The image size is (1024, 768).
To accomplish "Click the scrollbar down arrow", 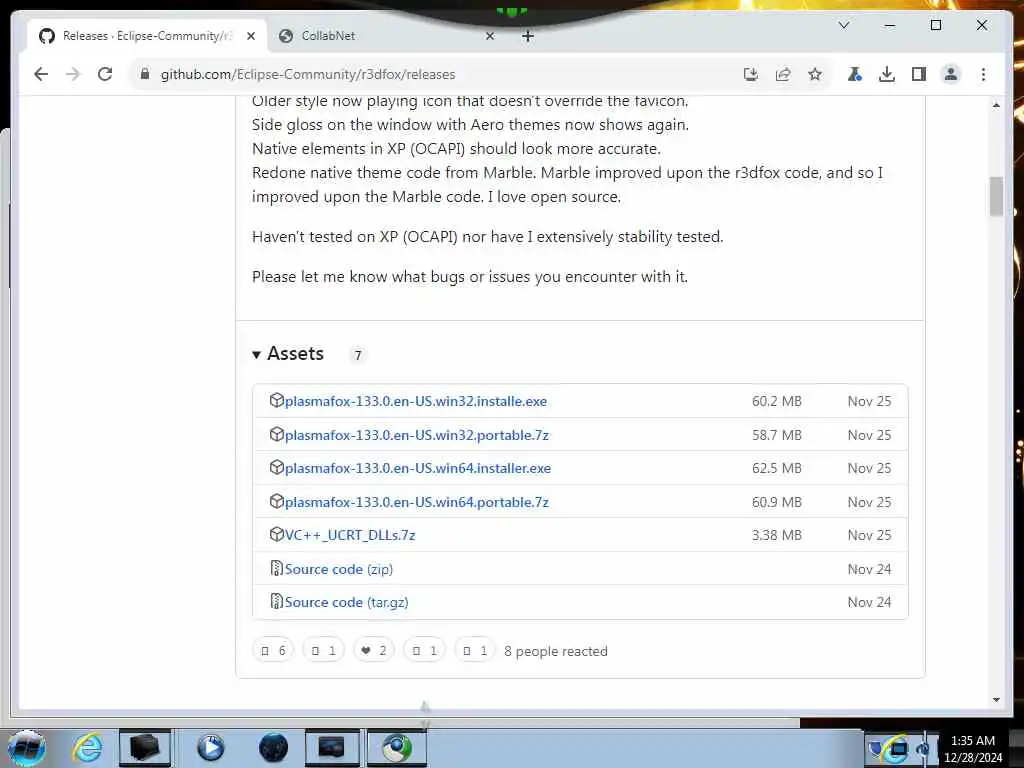I will [996, 699].
